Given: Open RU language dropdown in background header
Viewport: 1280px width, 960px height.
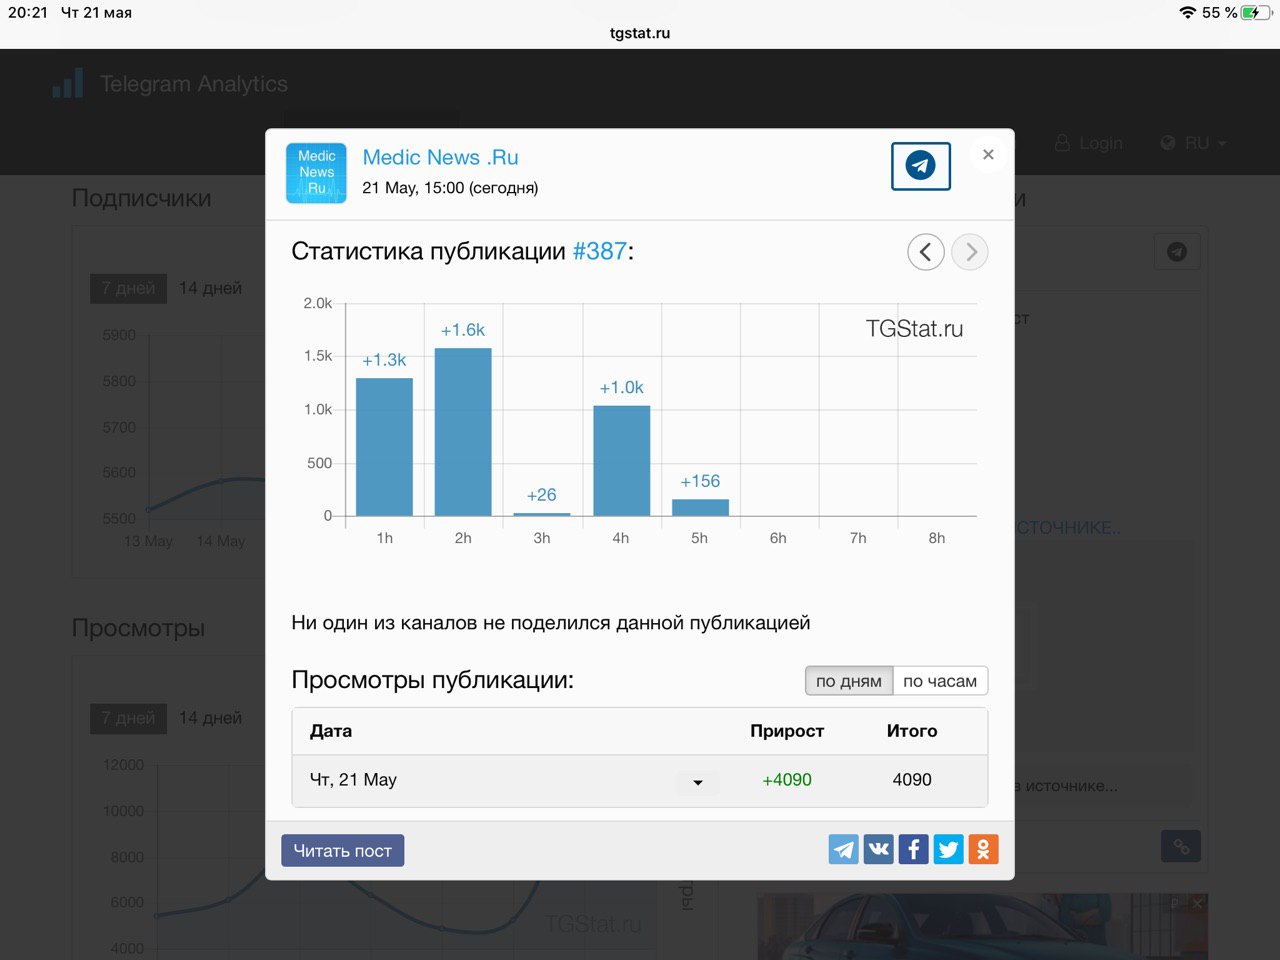Looking at the screenshot, I should click(x=1193, y=143).
